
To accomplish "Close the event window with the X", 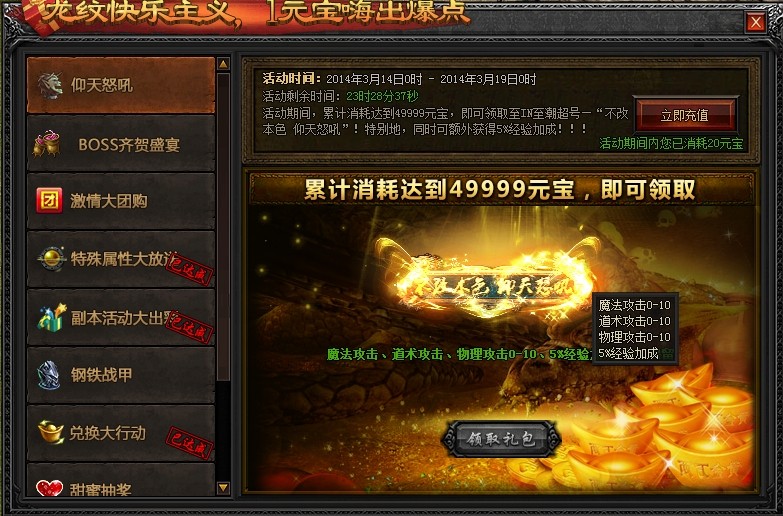I will click(756, 22).
